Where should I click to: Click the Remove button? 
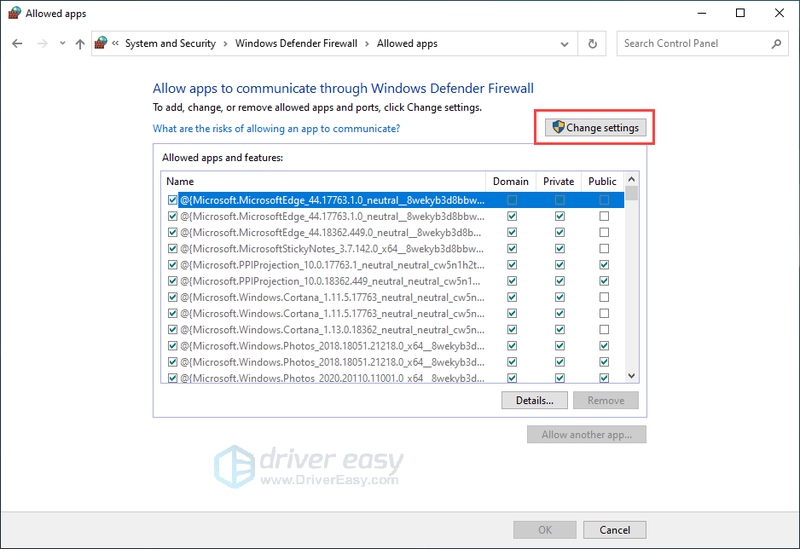tap(606, 401)
